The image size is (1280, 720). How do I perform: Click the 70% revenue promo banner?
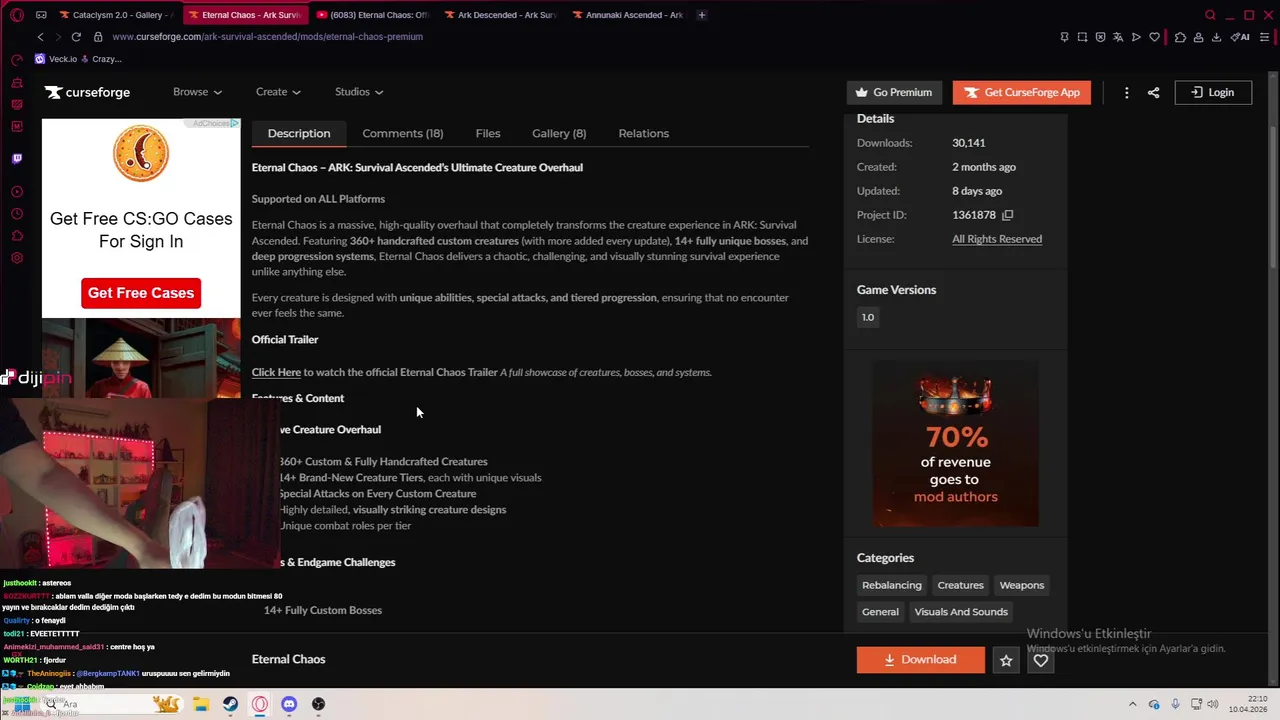pos(955,443)
